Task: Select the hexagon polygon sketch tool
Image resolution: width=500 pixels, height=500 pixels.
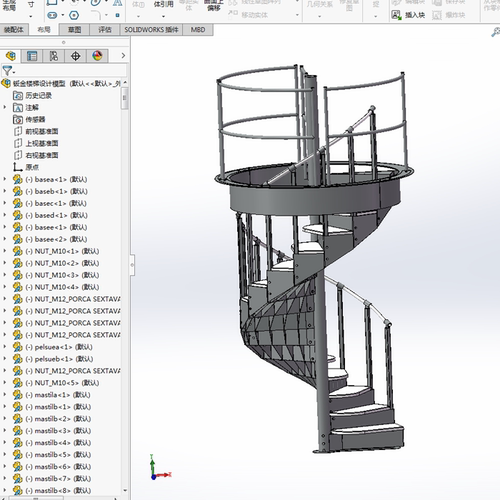Action: coord(74,15)
